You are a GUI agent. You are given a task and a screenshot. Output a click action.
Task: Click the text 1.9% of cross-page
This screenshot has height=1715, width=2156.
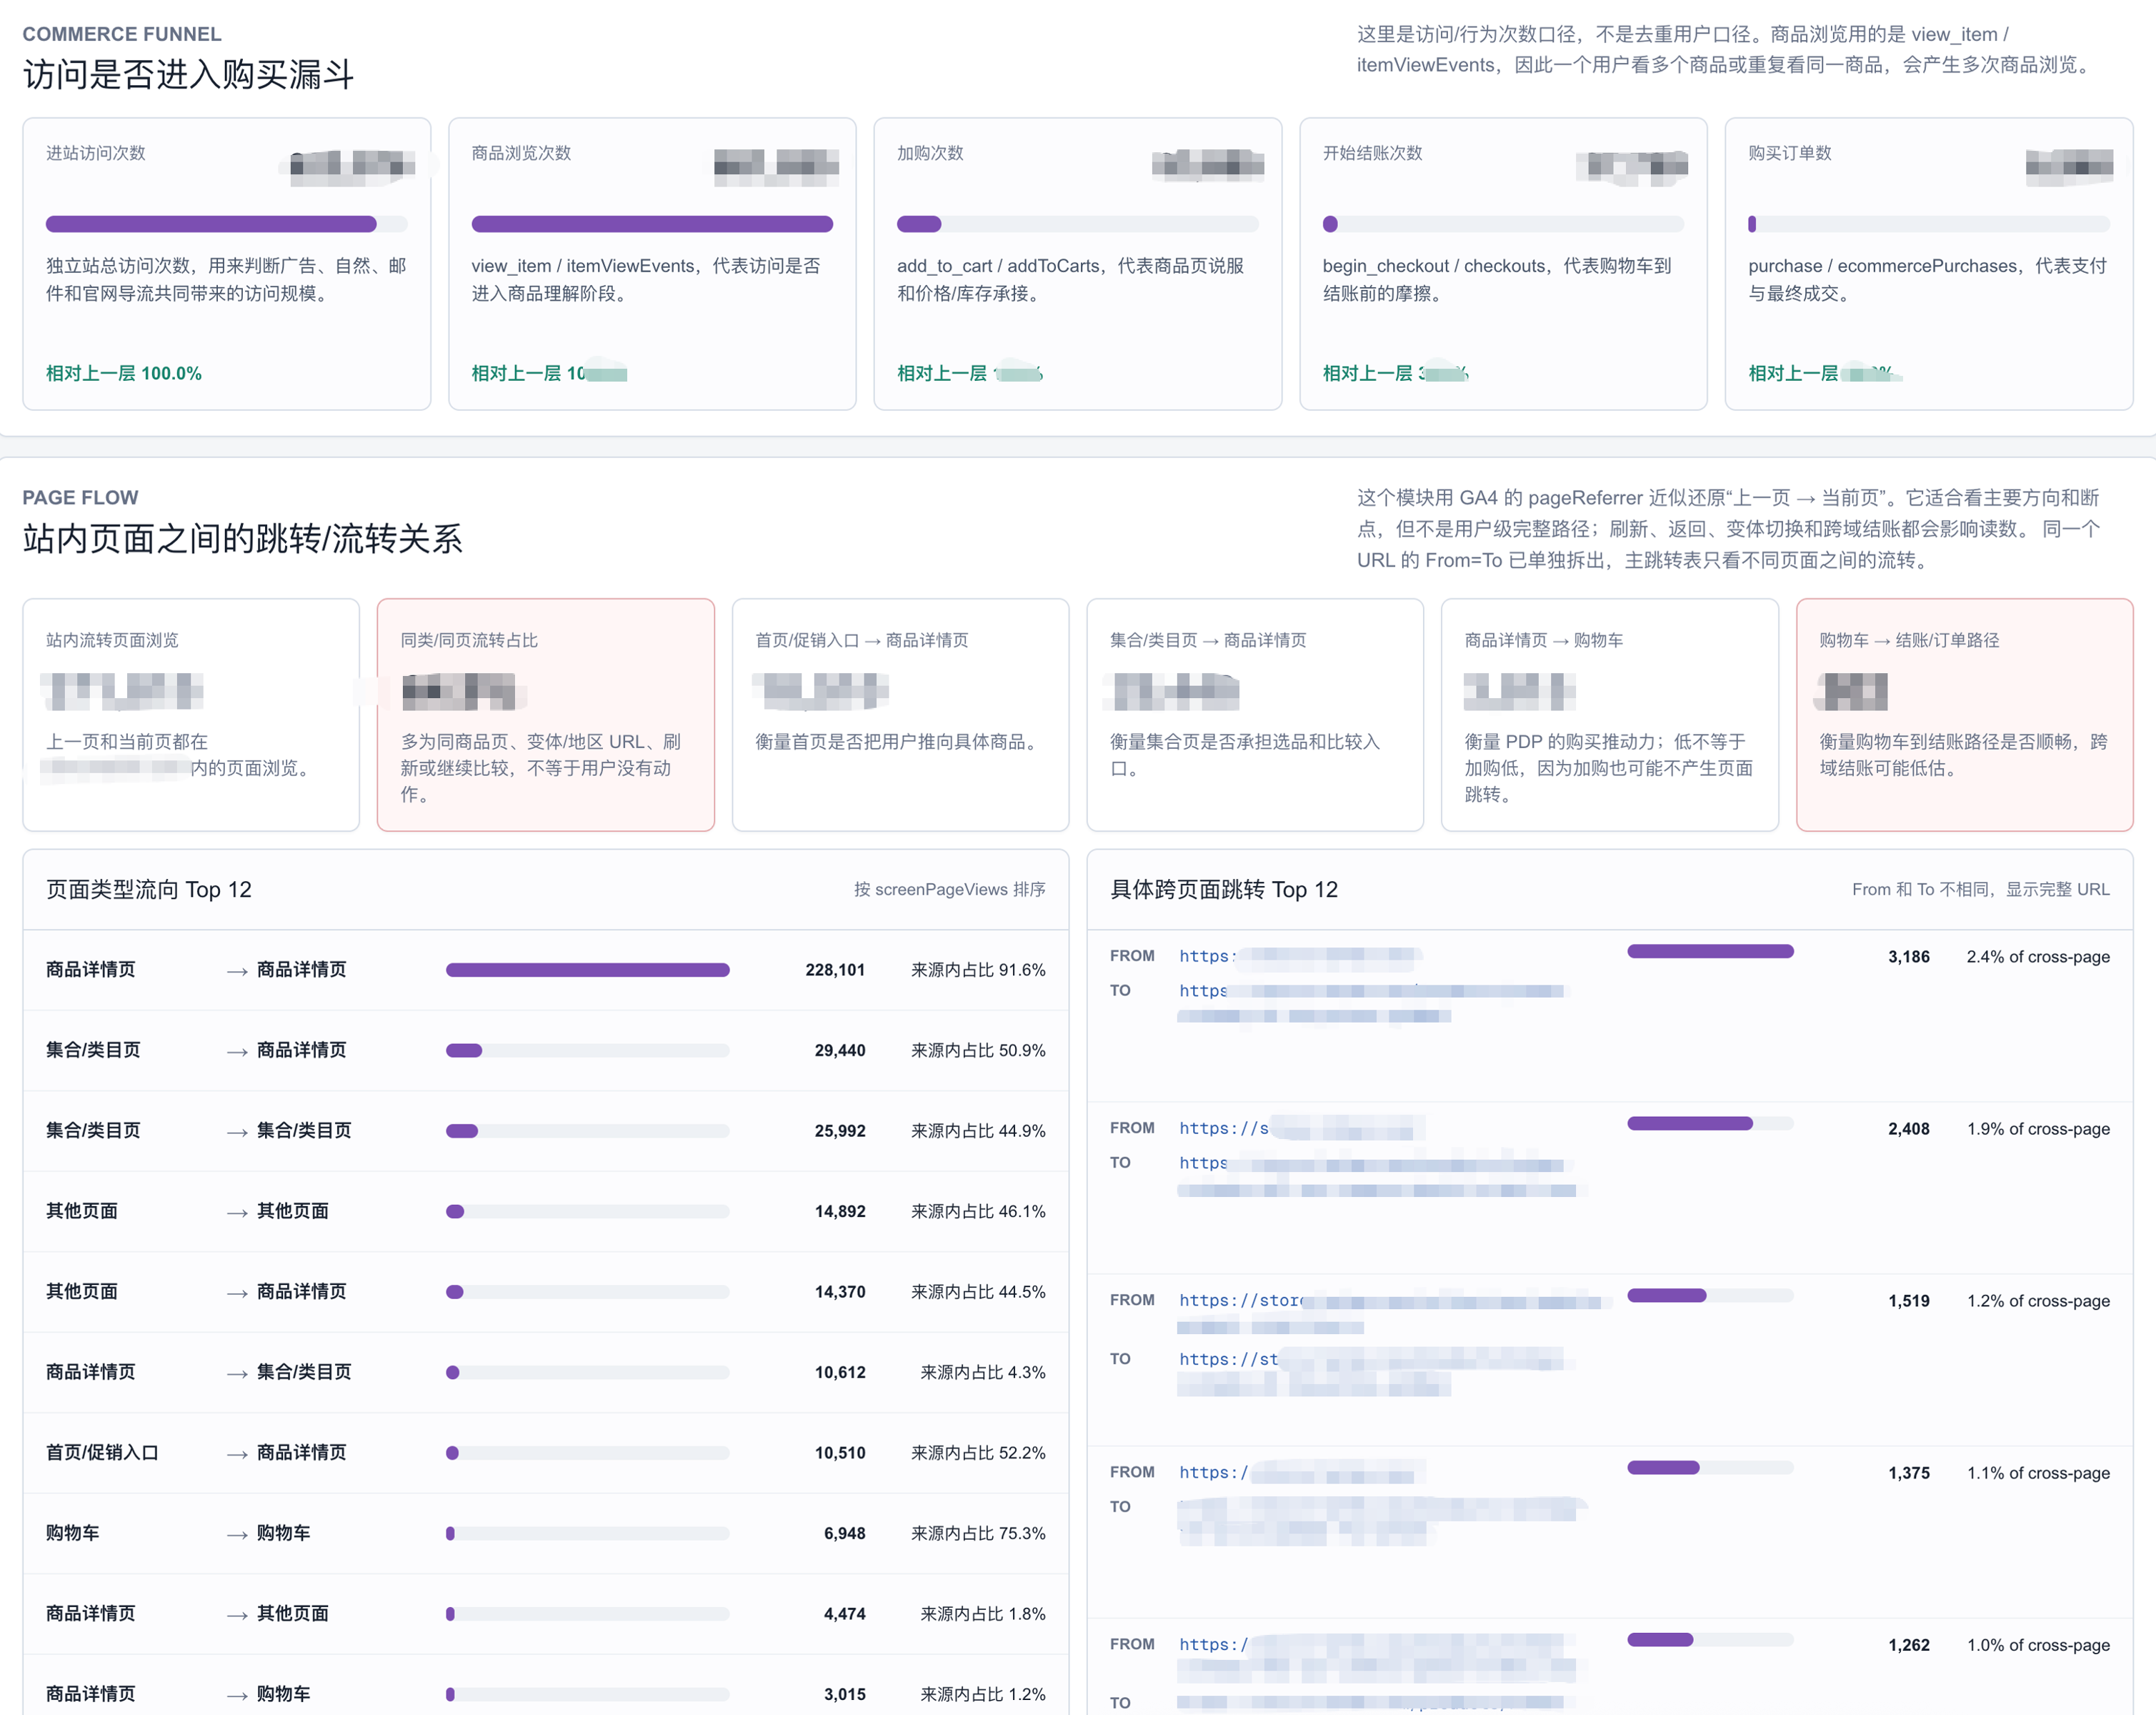click(2038, 1129)
